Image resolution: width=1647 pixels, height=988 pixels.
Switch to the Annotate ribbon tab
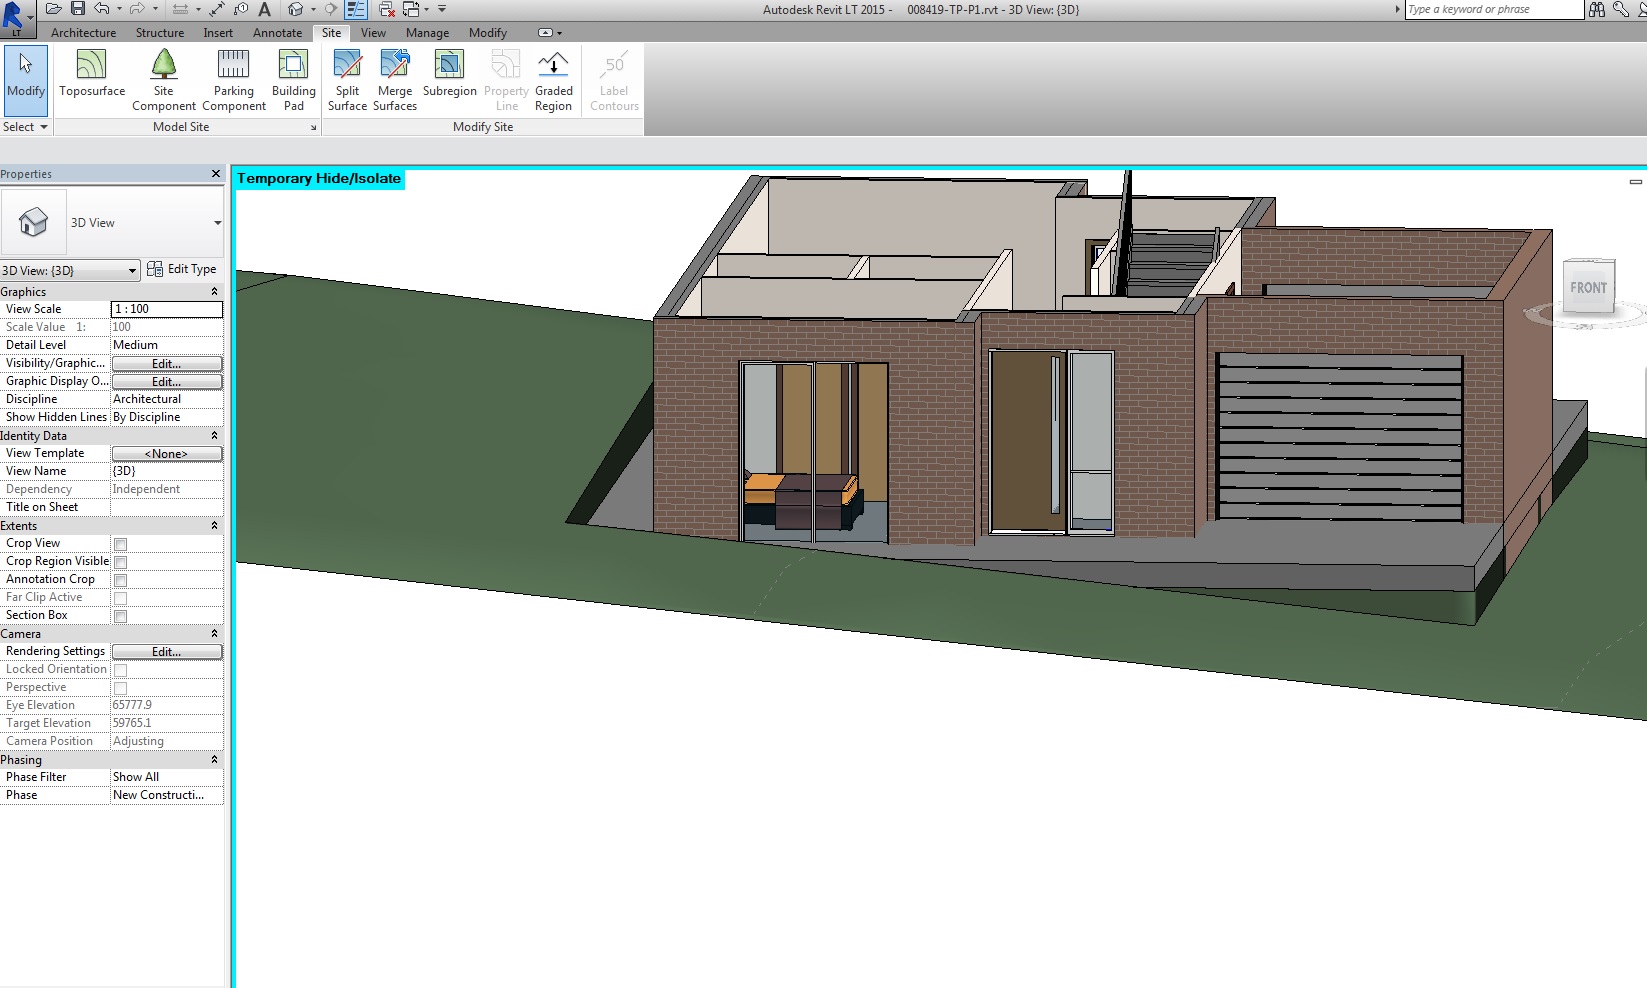pyautogui.click(x=277, y=33)
